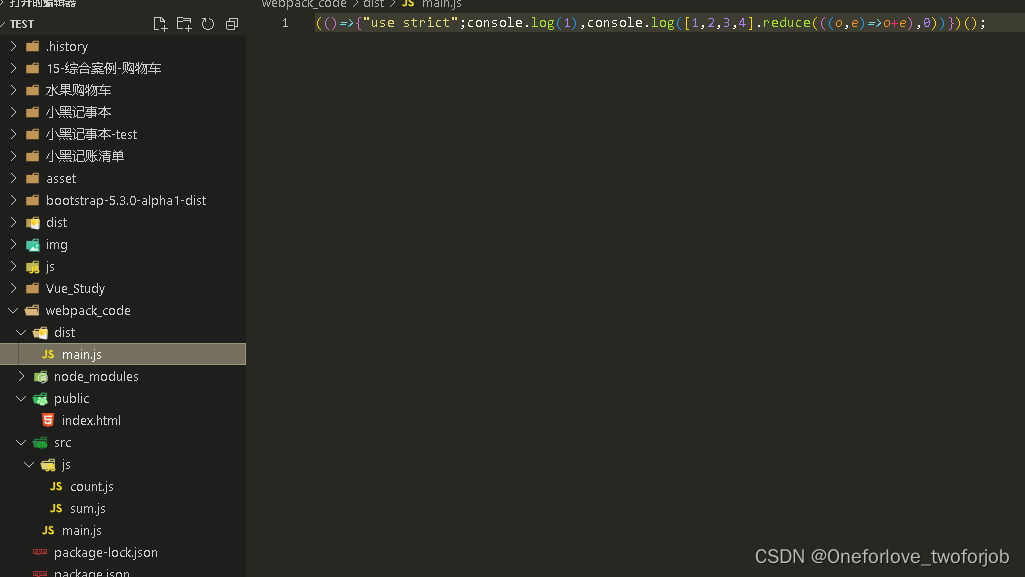Expand the node_modules folder
This screenshot has height=577, width=1025.
(21, 376)
